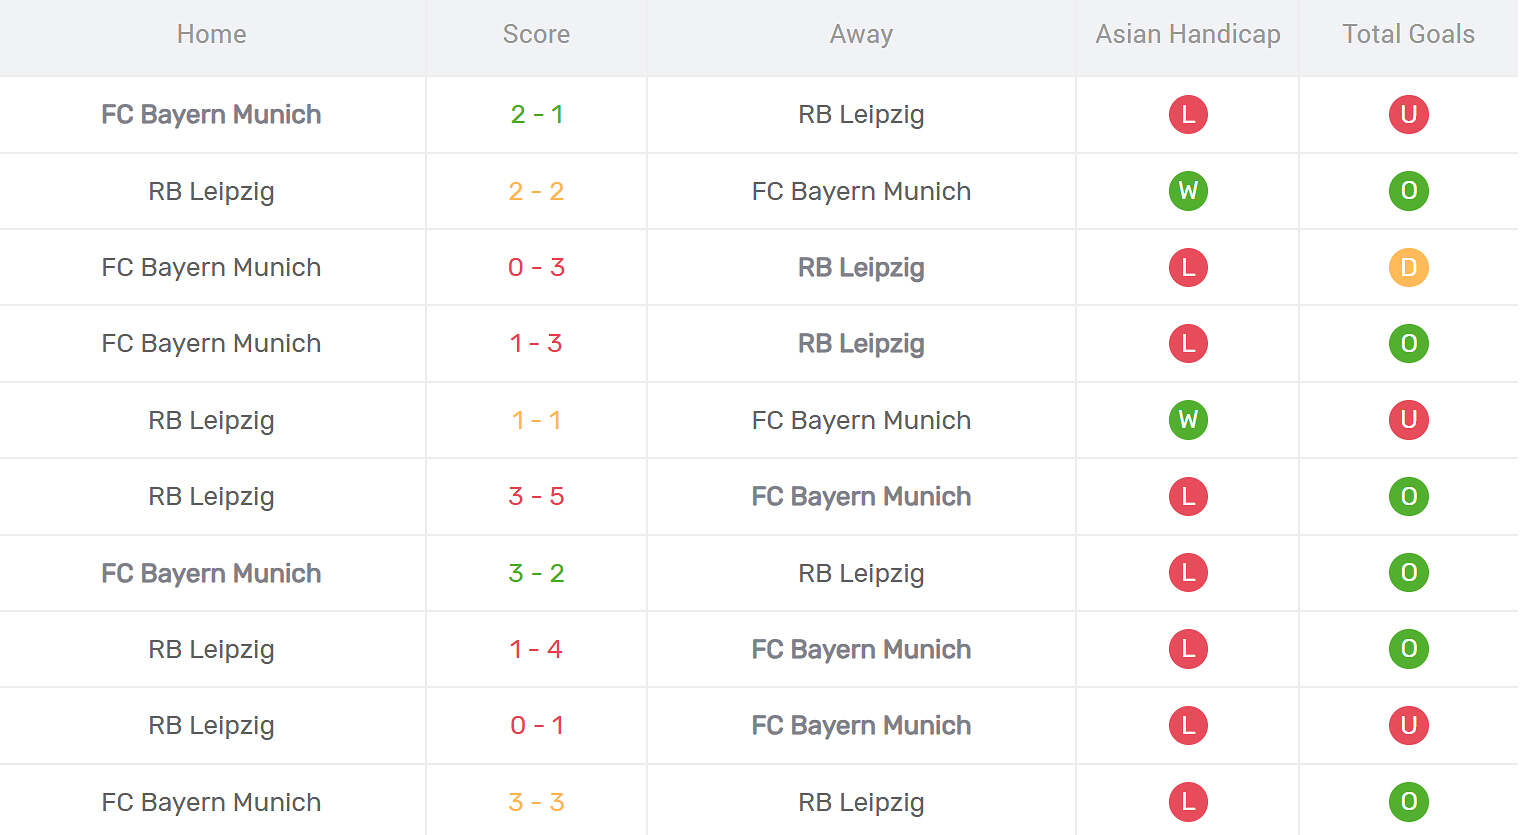Click the green O badge in the 1 - 3 row

(1408, 343)
